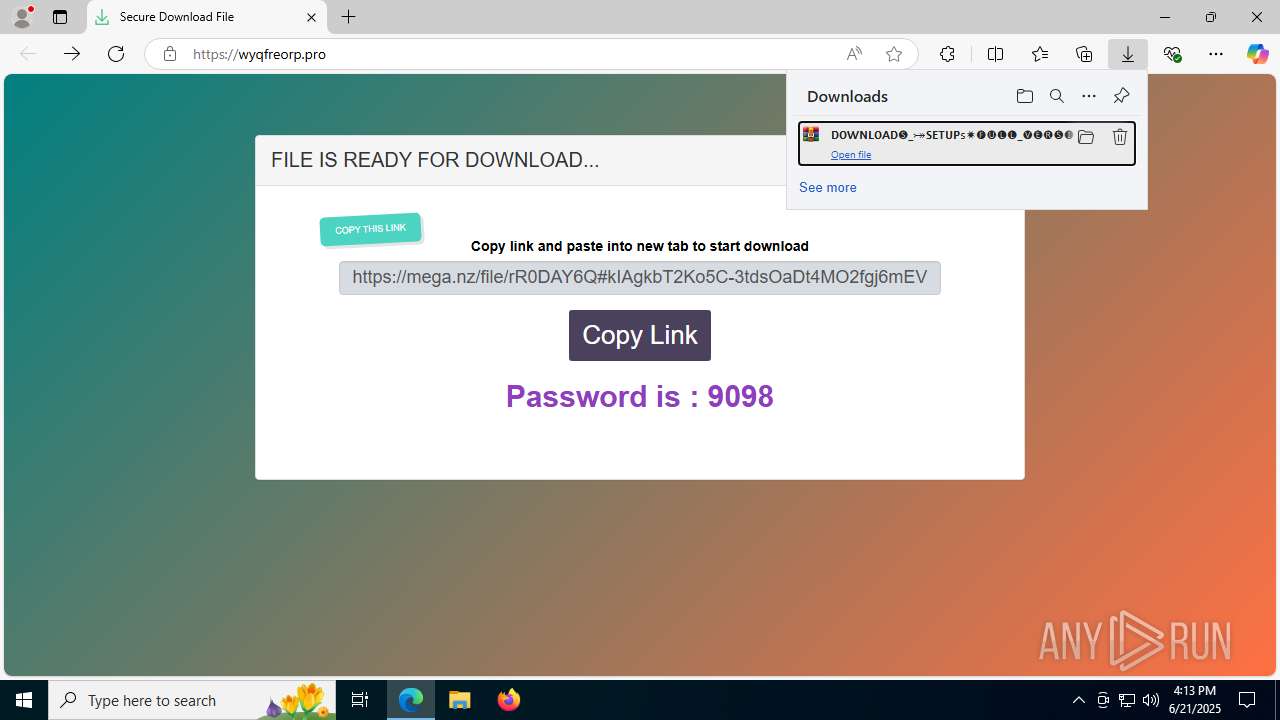The height and width of the screenshot is (720, 1280).
Task: Open File Explorer from taskbar
Action: (x=460, y=700)
